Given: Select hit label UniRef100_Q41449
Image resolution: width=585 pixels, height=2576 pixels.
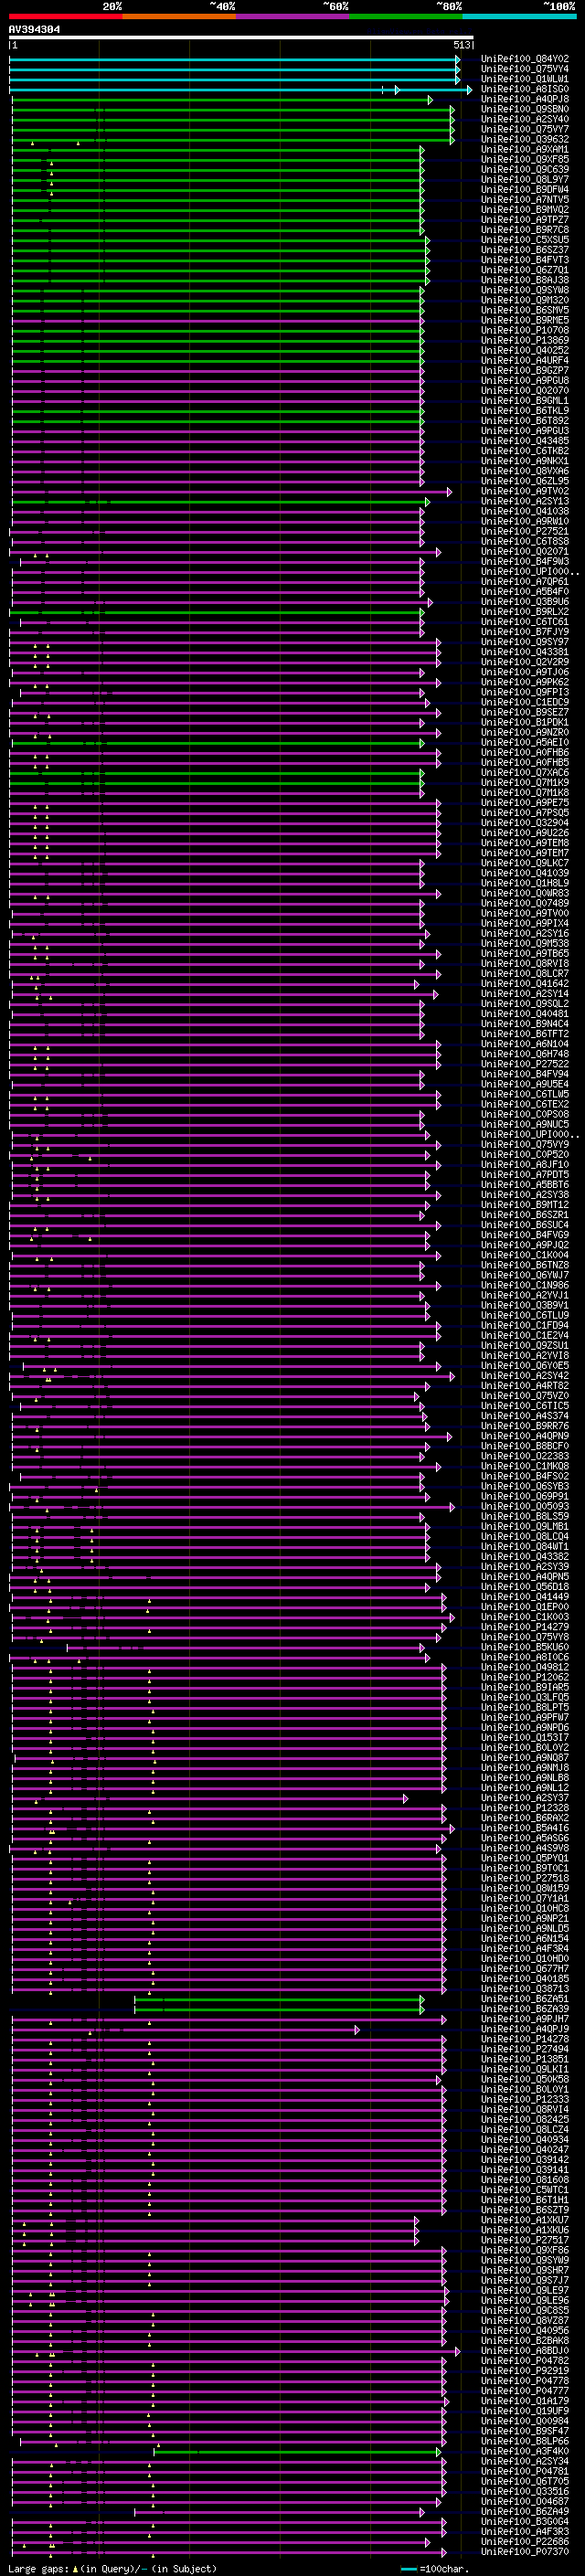Looking at the screenshot, I should click(525, 1596).
